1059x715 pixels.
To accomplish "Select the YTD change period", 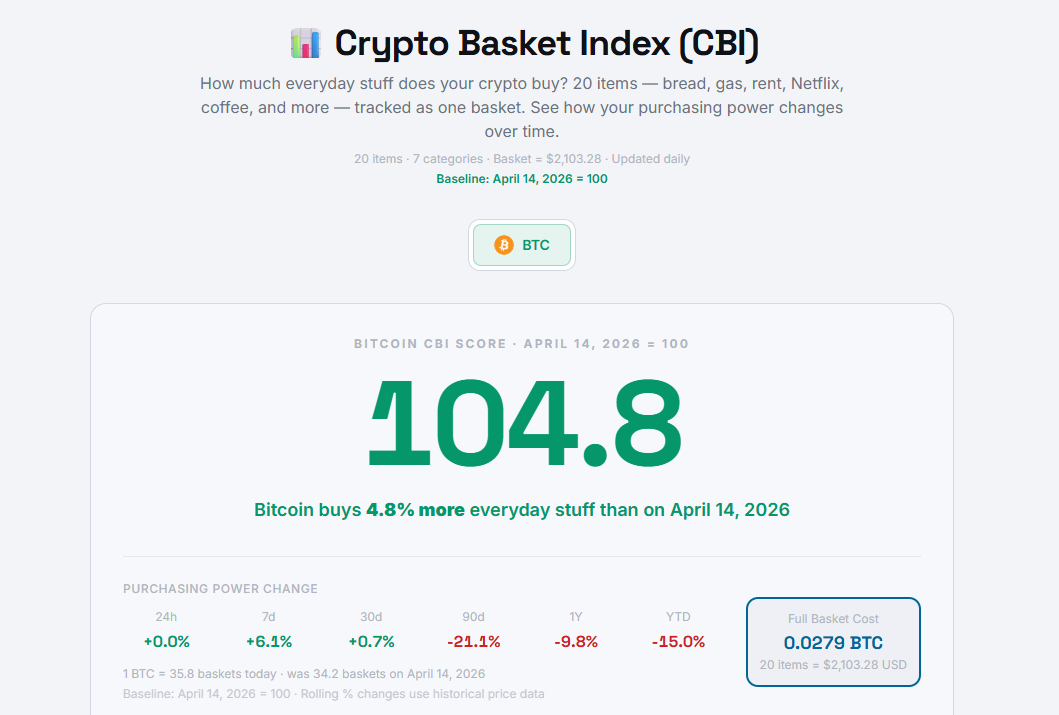I will [677, 617].
